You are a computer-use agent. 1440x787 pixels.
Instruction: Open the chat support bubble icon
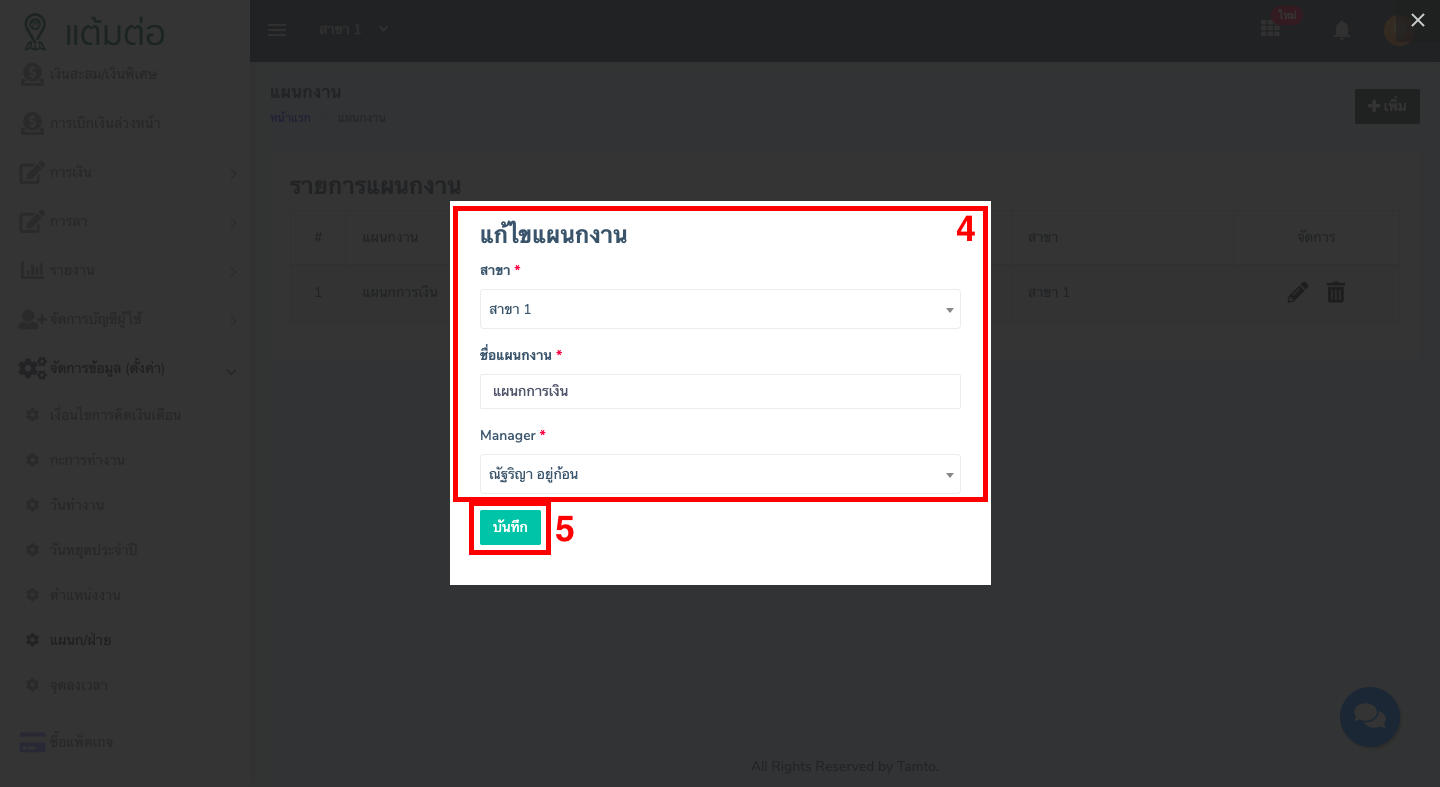1369,716
